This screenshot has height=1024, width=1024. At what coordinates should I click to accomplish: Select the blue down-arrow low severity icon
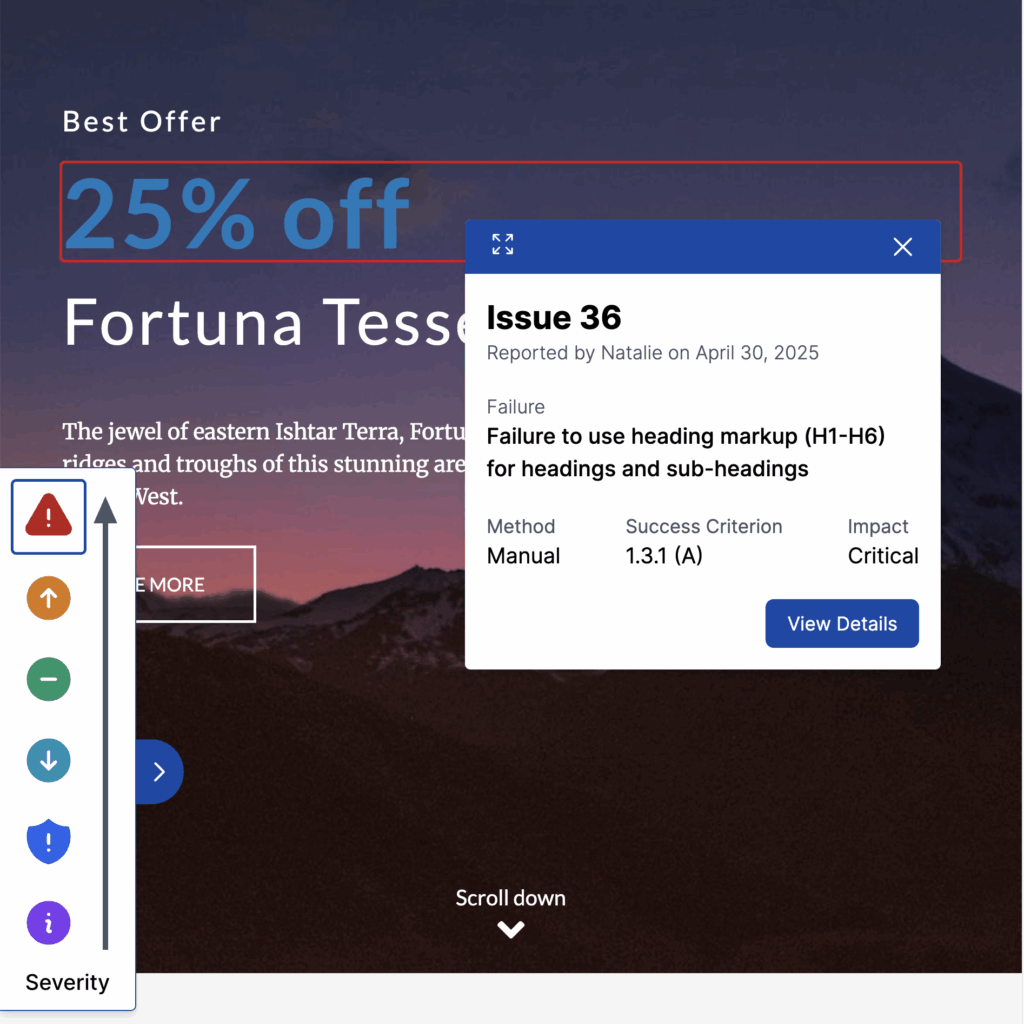coord(48,760)
